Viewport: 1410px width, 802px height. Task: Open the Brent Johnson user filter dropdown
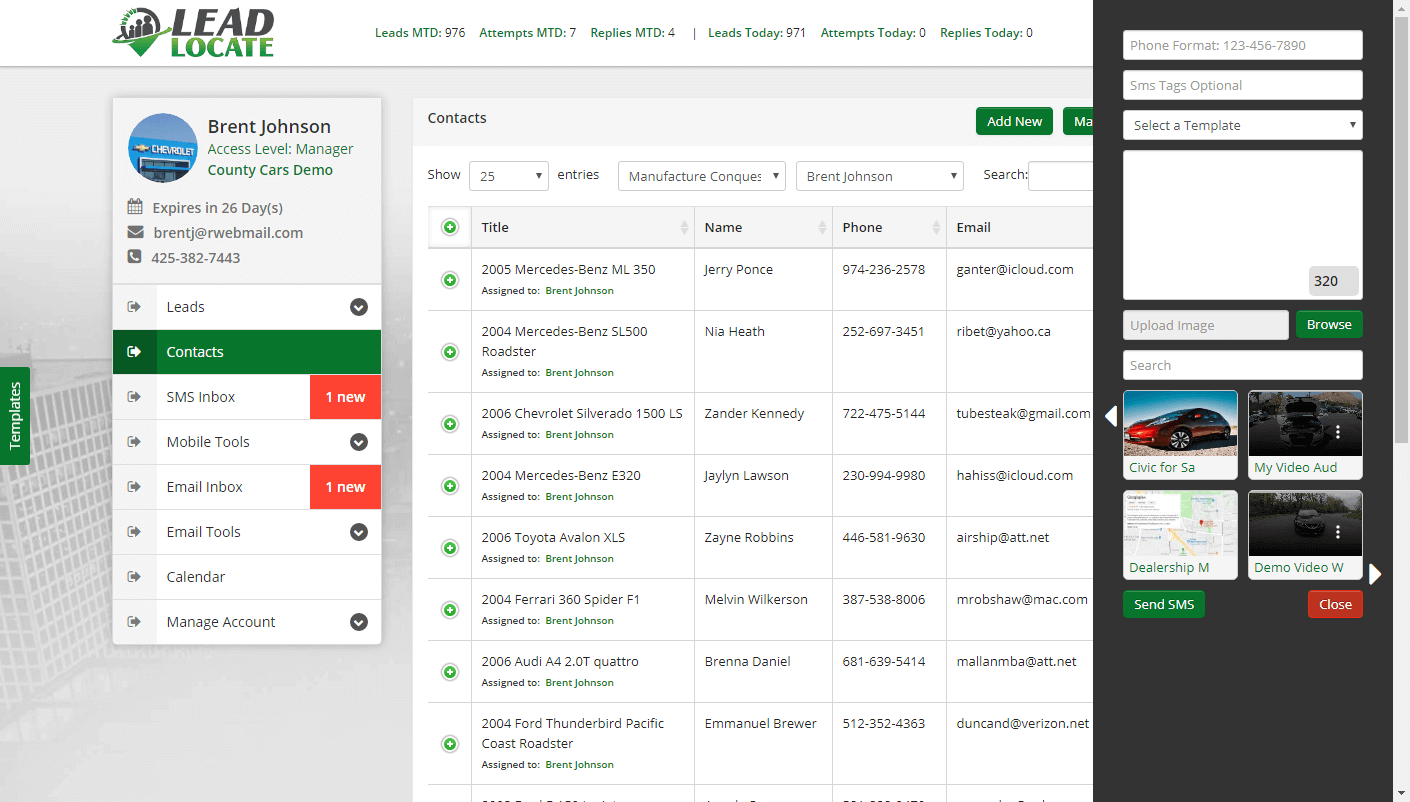point(880,176)
